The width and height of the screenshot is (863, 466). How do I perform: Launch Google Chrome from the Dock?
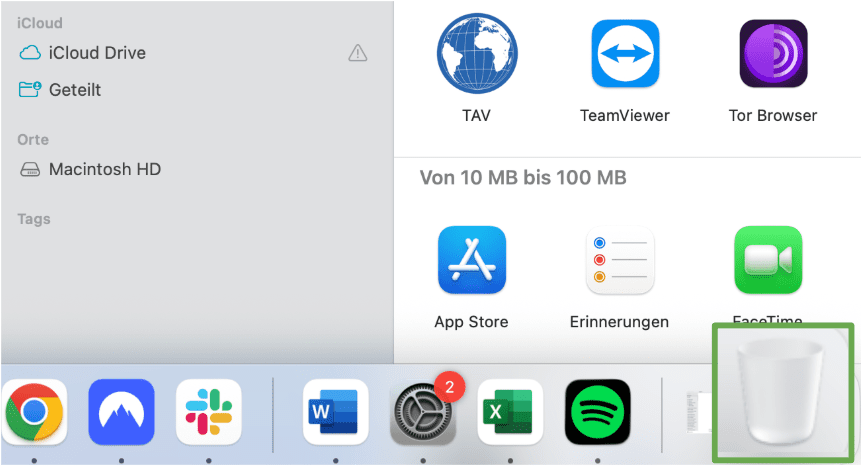coord(34,412)
